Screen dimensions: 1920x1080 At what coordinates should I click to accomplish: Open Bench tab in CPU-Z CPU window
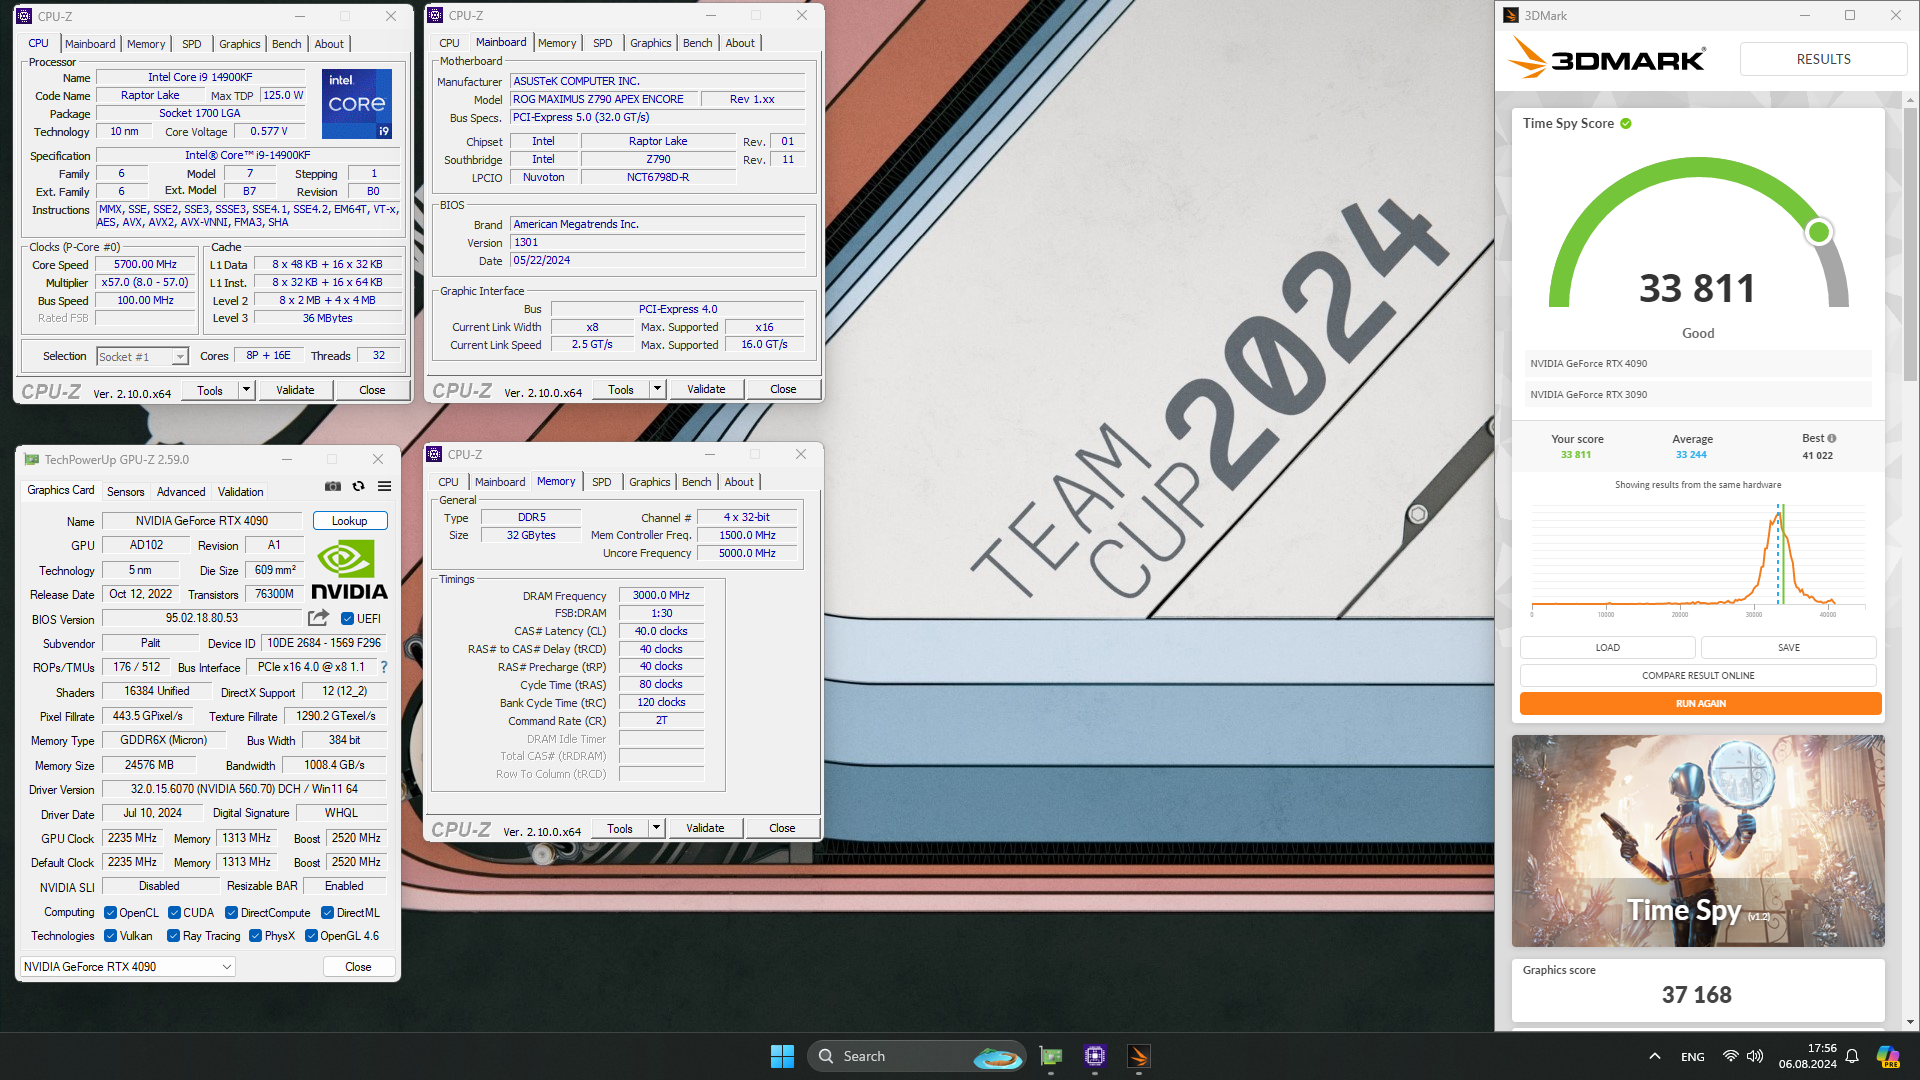click(287, 44)
